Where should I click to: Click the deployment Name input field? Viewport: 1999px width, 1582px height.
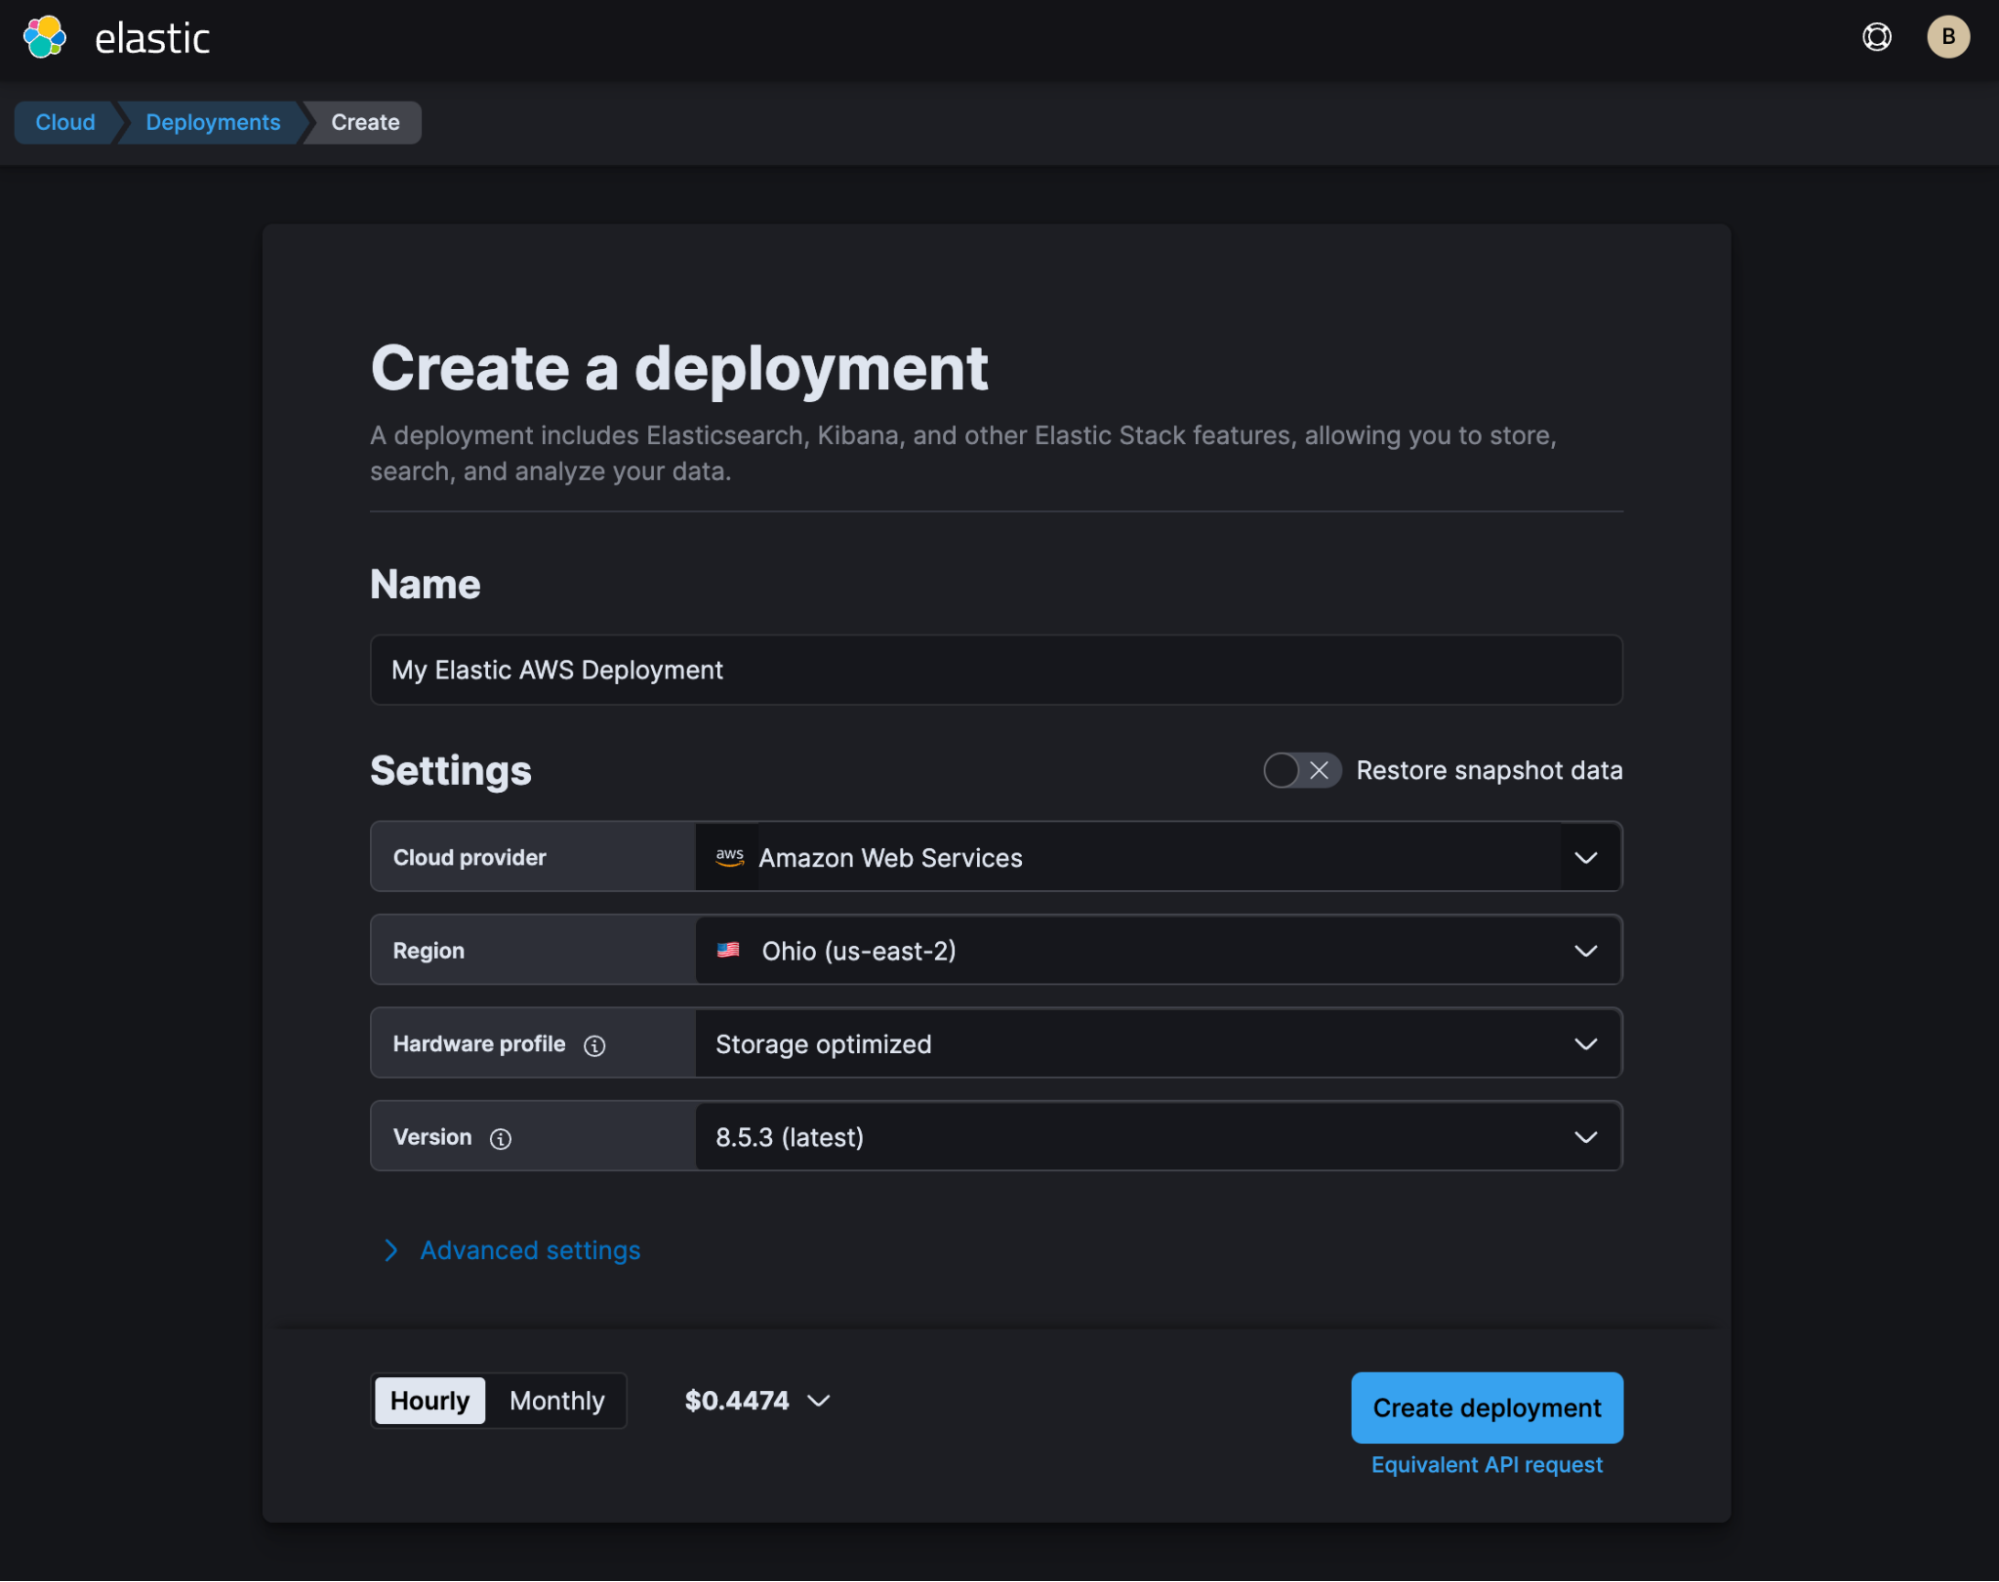pyautogui.click(x=995, y=670)
